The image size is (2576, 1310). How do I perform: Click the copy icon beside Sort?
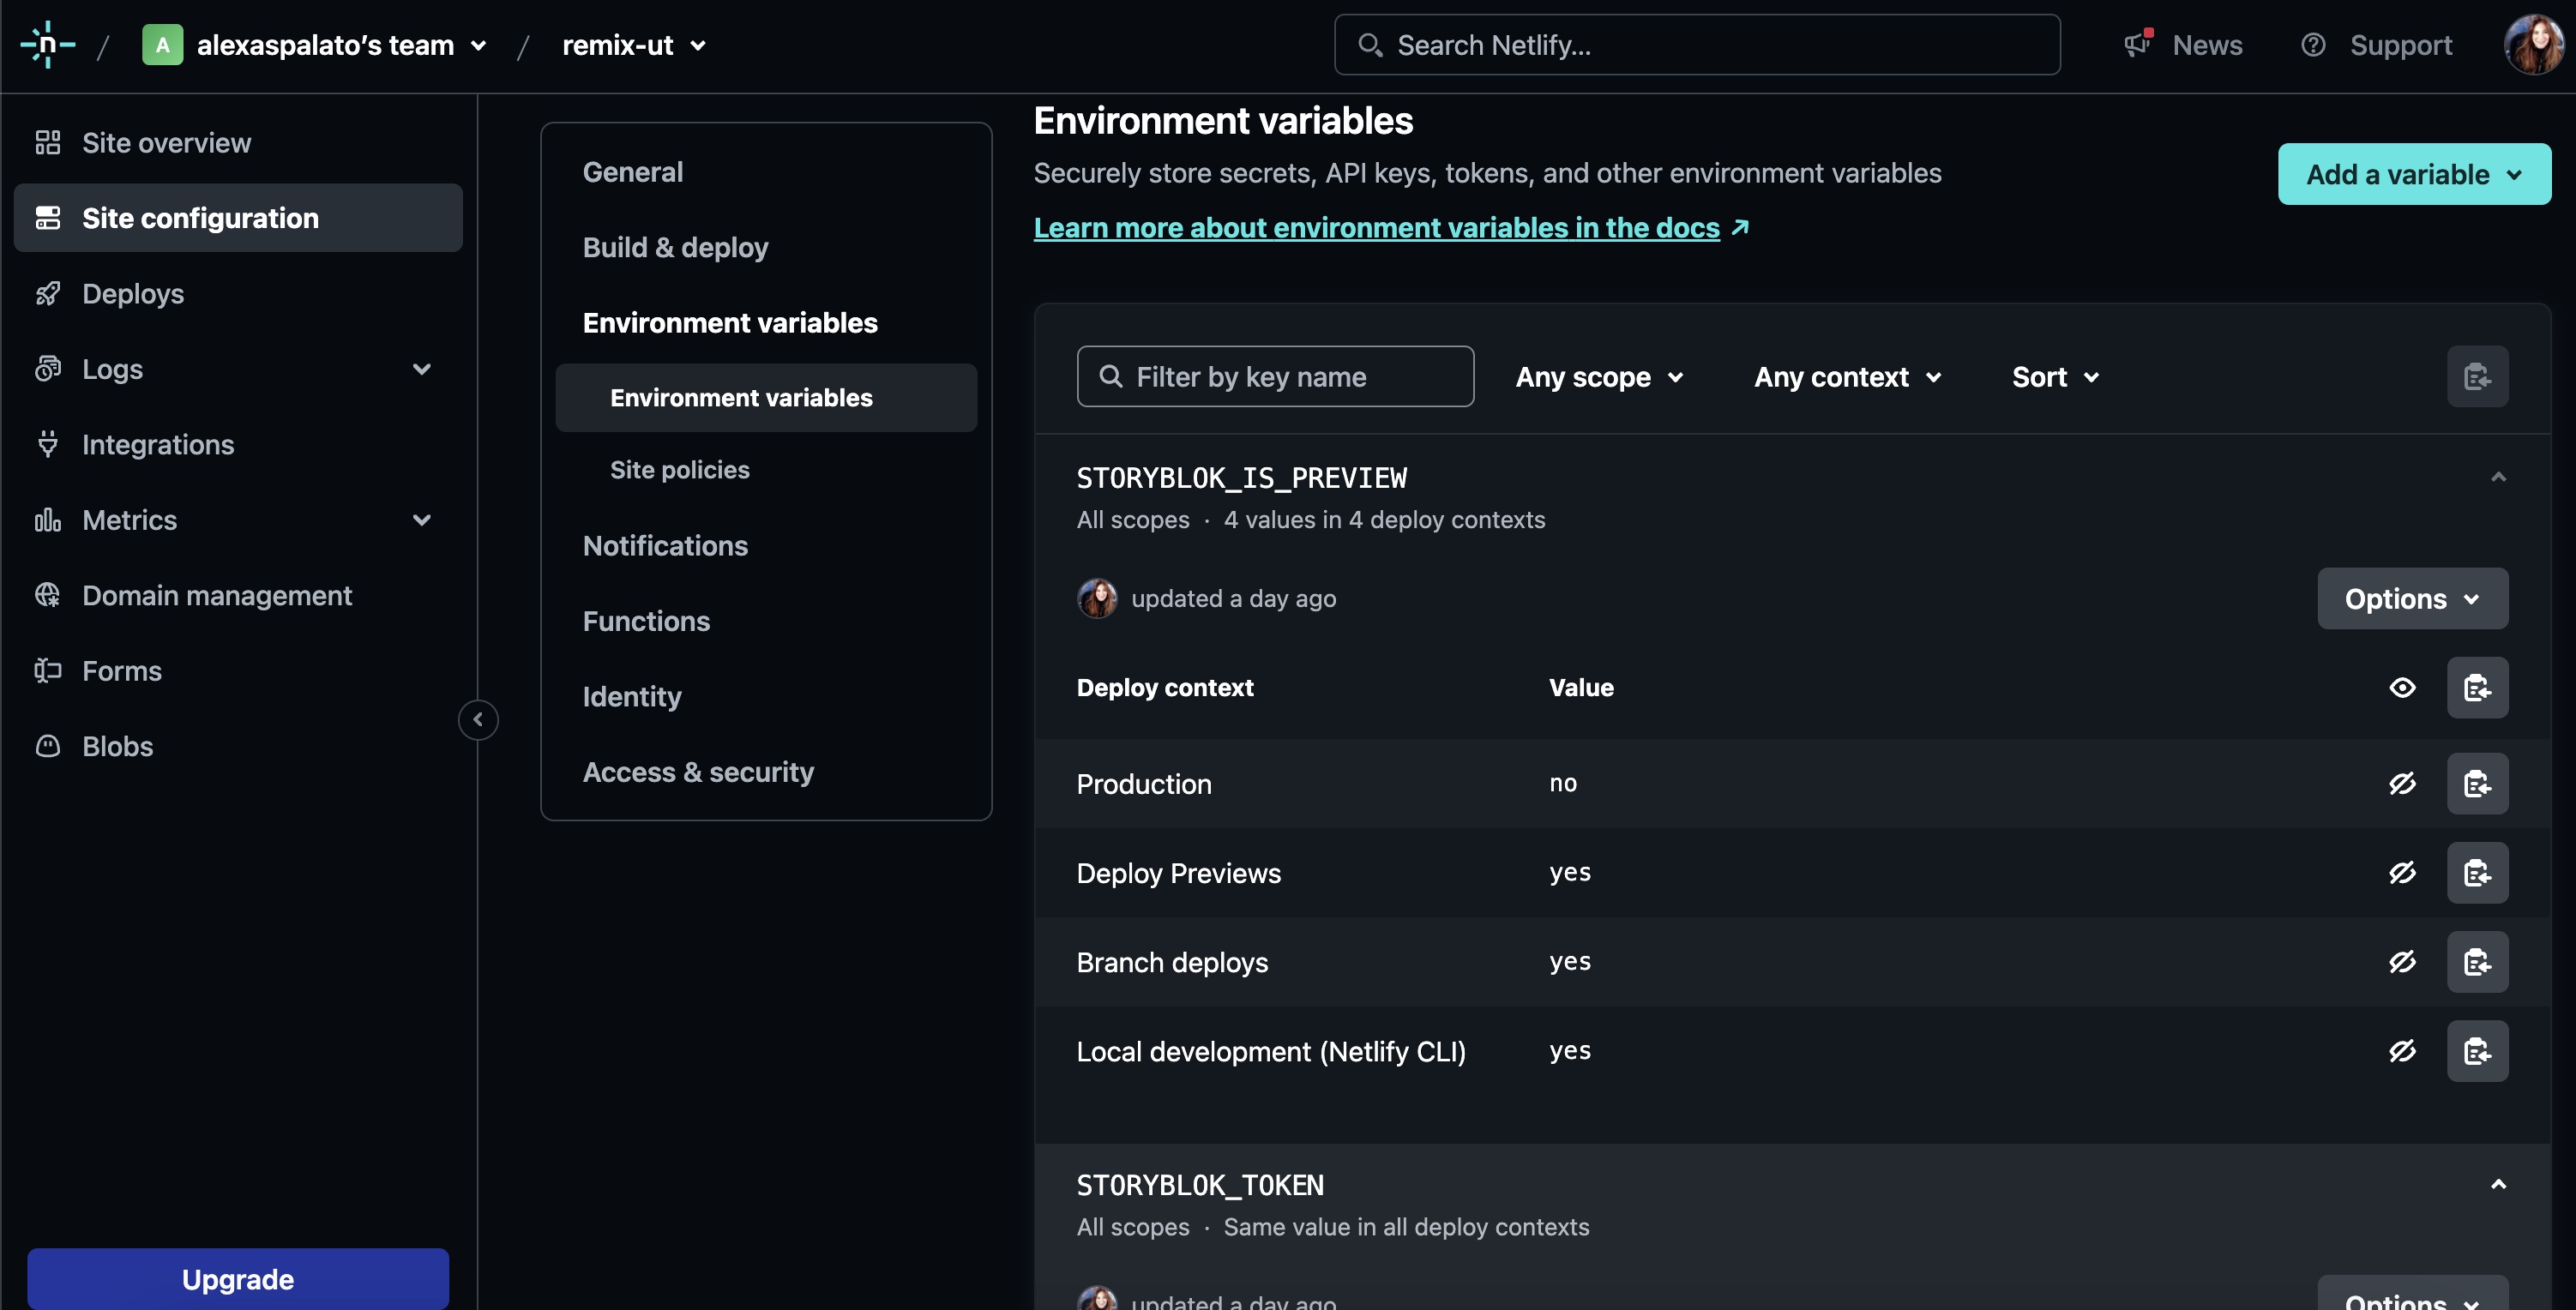pos(2477,377)
